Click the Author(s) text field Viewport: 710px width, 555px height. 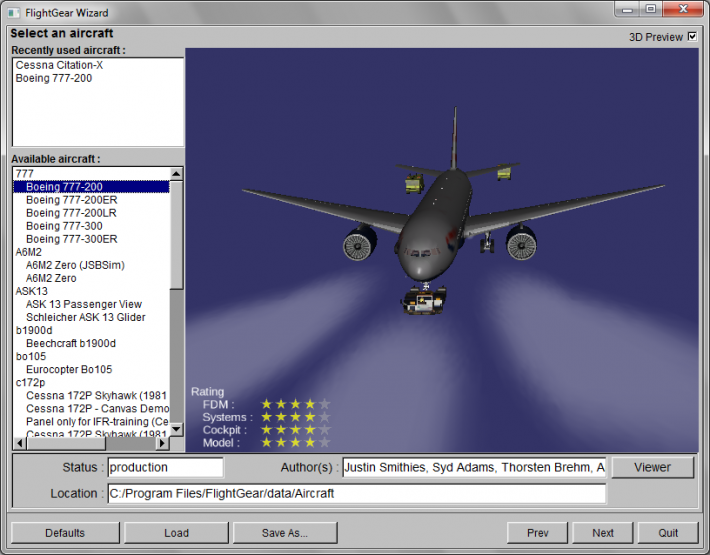point(474,468)
